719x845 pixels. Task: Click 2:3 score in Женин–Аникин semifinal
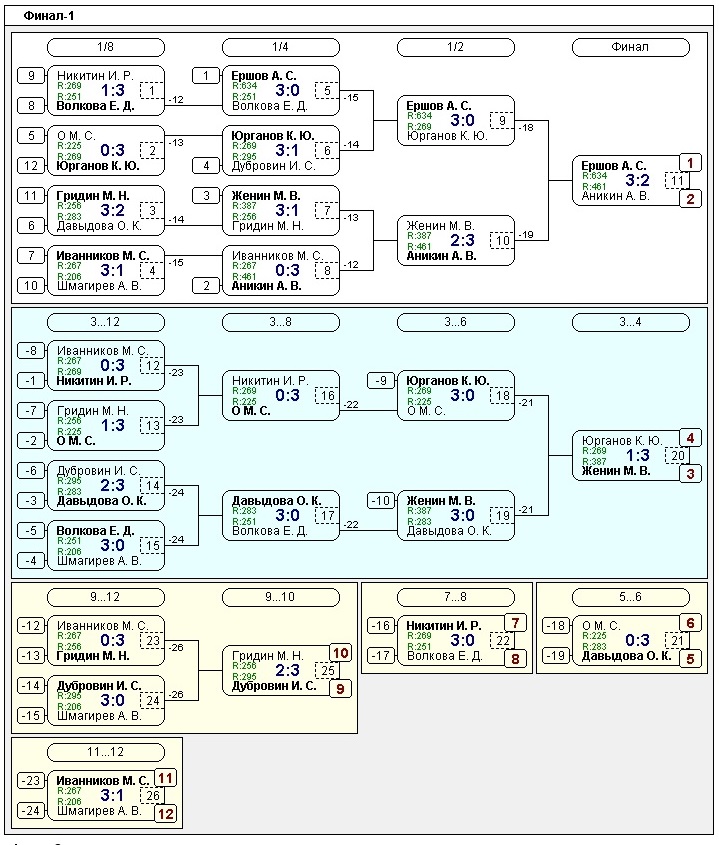pyautogui.click(x=463, y=241)
